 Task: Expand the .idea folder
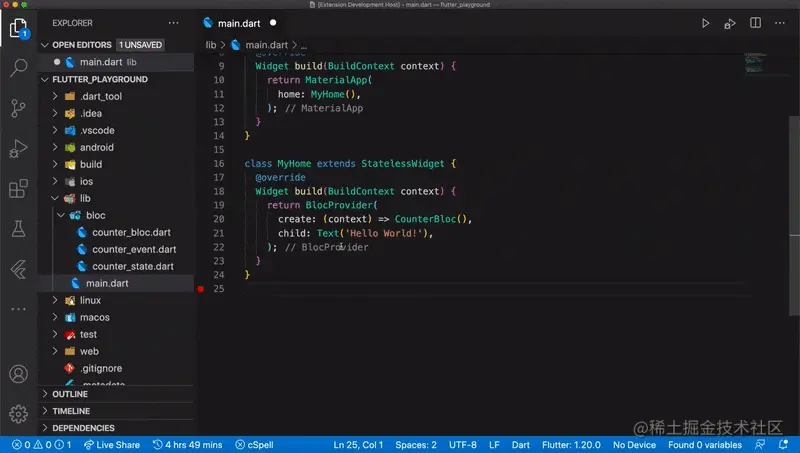[x=116, y=113]
